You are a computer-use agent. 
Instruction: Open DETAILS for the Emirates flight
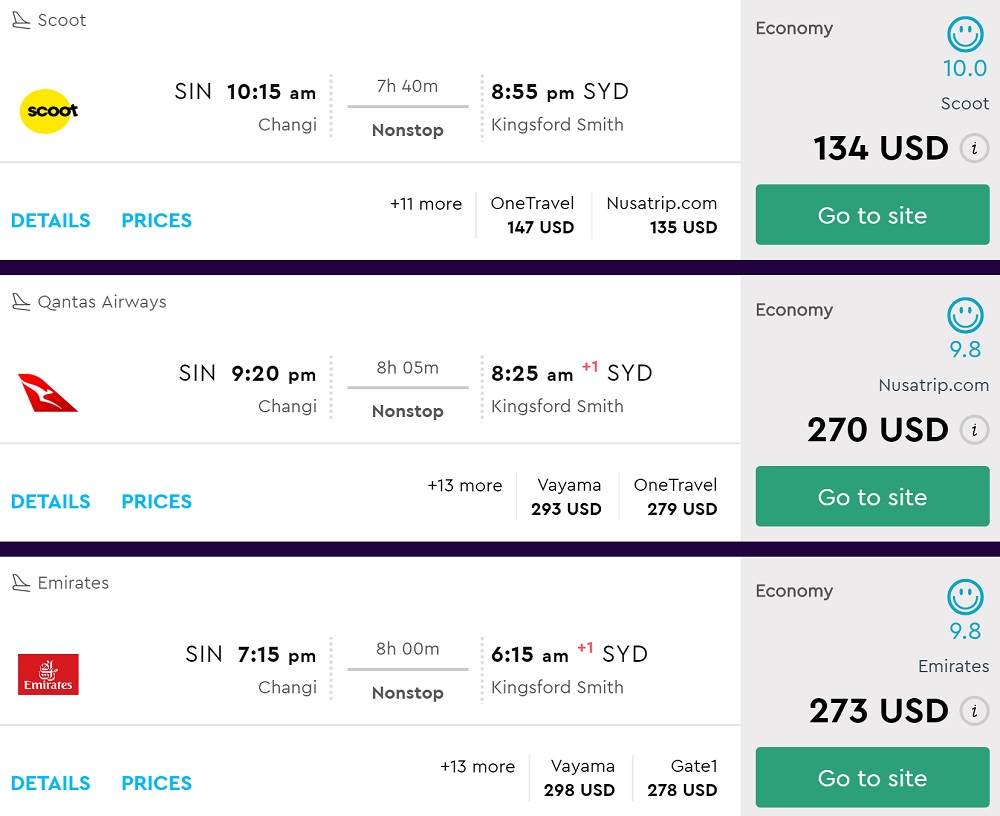point(50,783)
